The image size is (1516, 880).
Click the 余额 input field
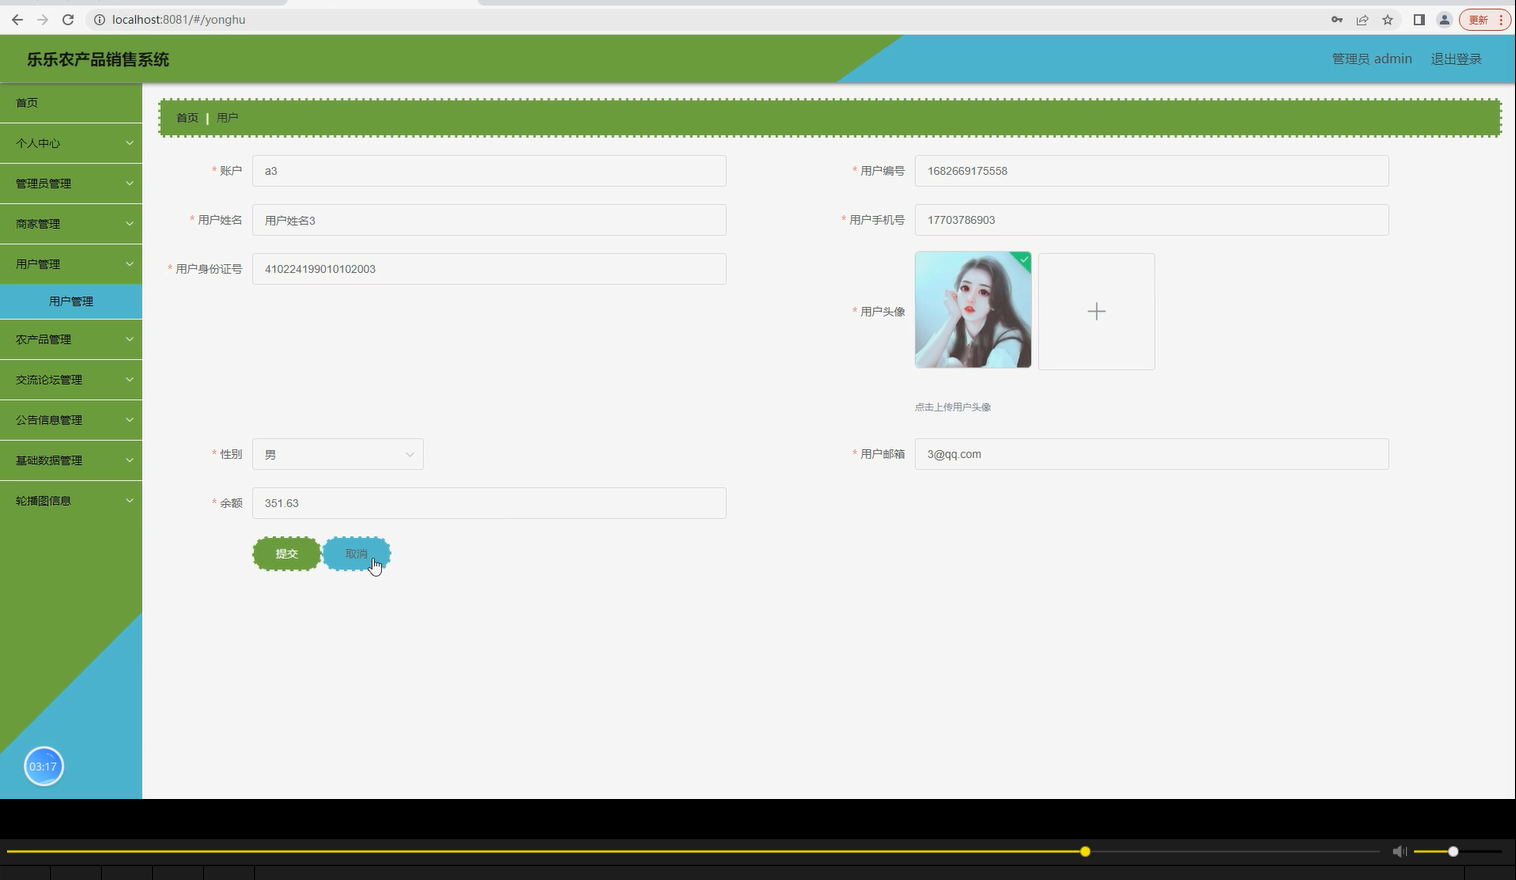489,503
